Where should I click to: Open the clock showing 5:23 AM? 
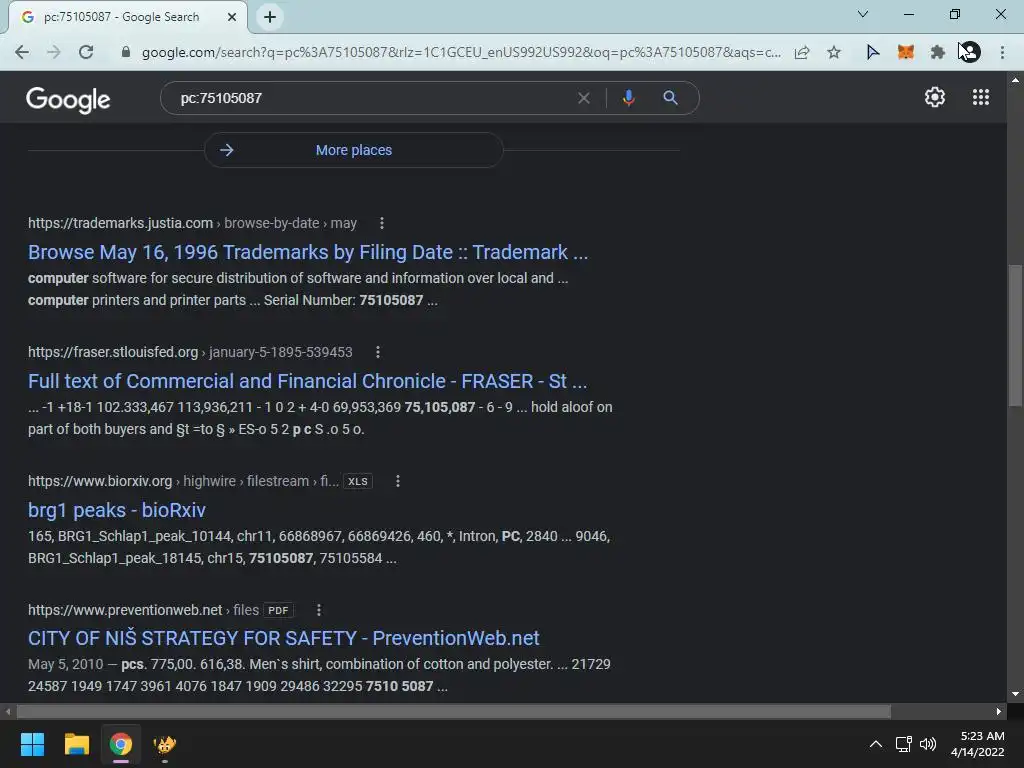(978, 744)
